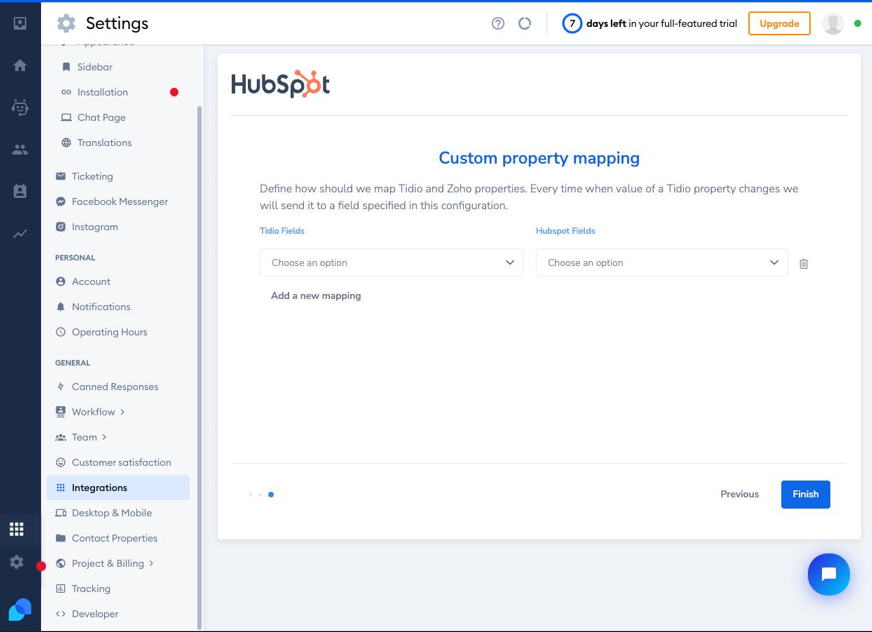Click the Settings gear header icon
The width and height of the screenshot is (872, 632).
click(66, 23)
